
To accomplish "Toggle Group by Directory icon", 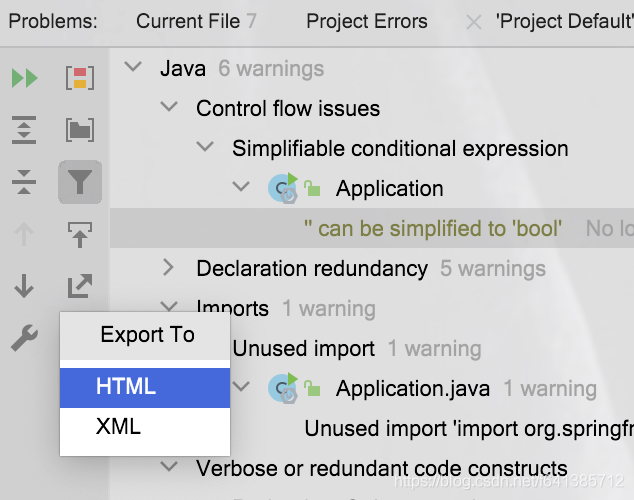I will tap(80, 130).
